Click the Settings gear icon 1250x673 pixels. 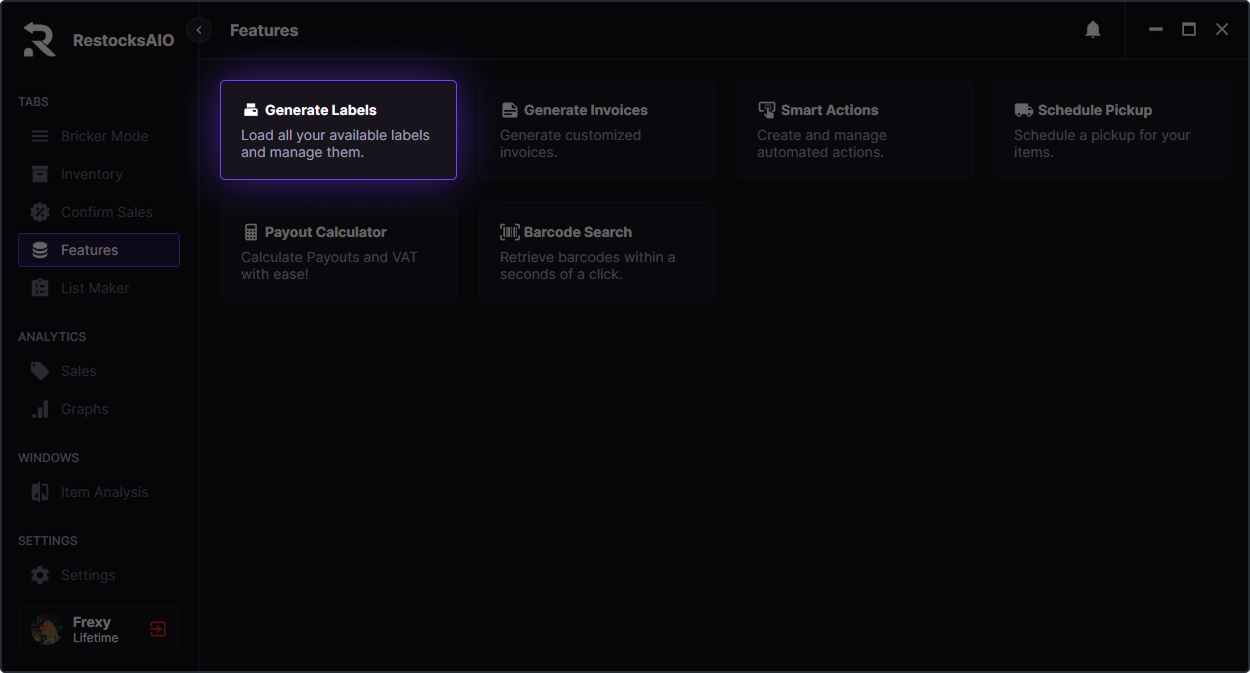(x=40, y=575)
